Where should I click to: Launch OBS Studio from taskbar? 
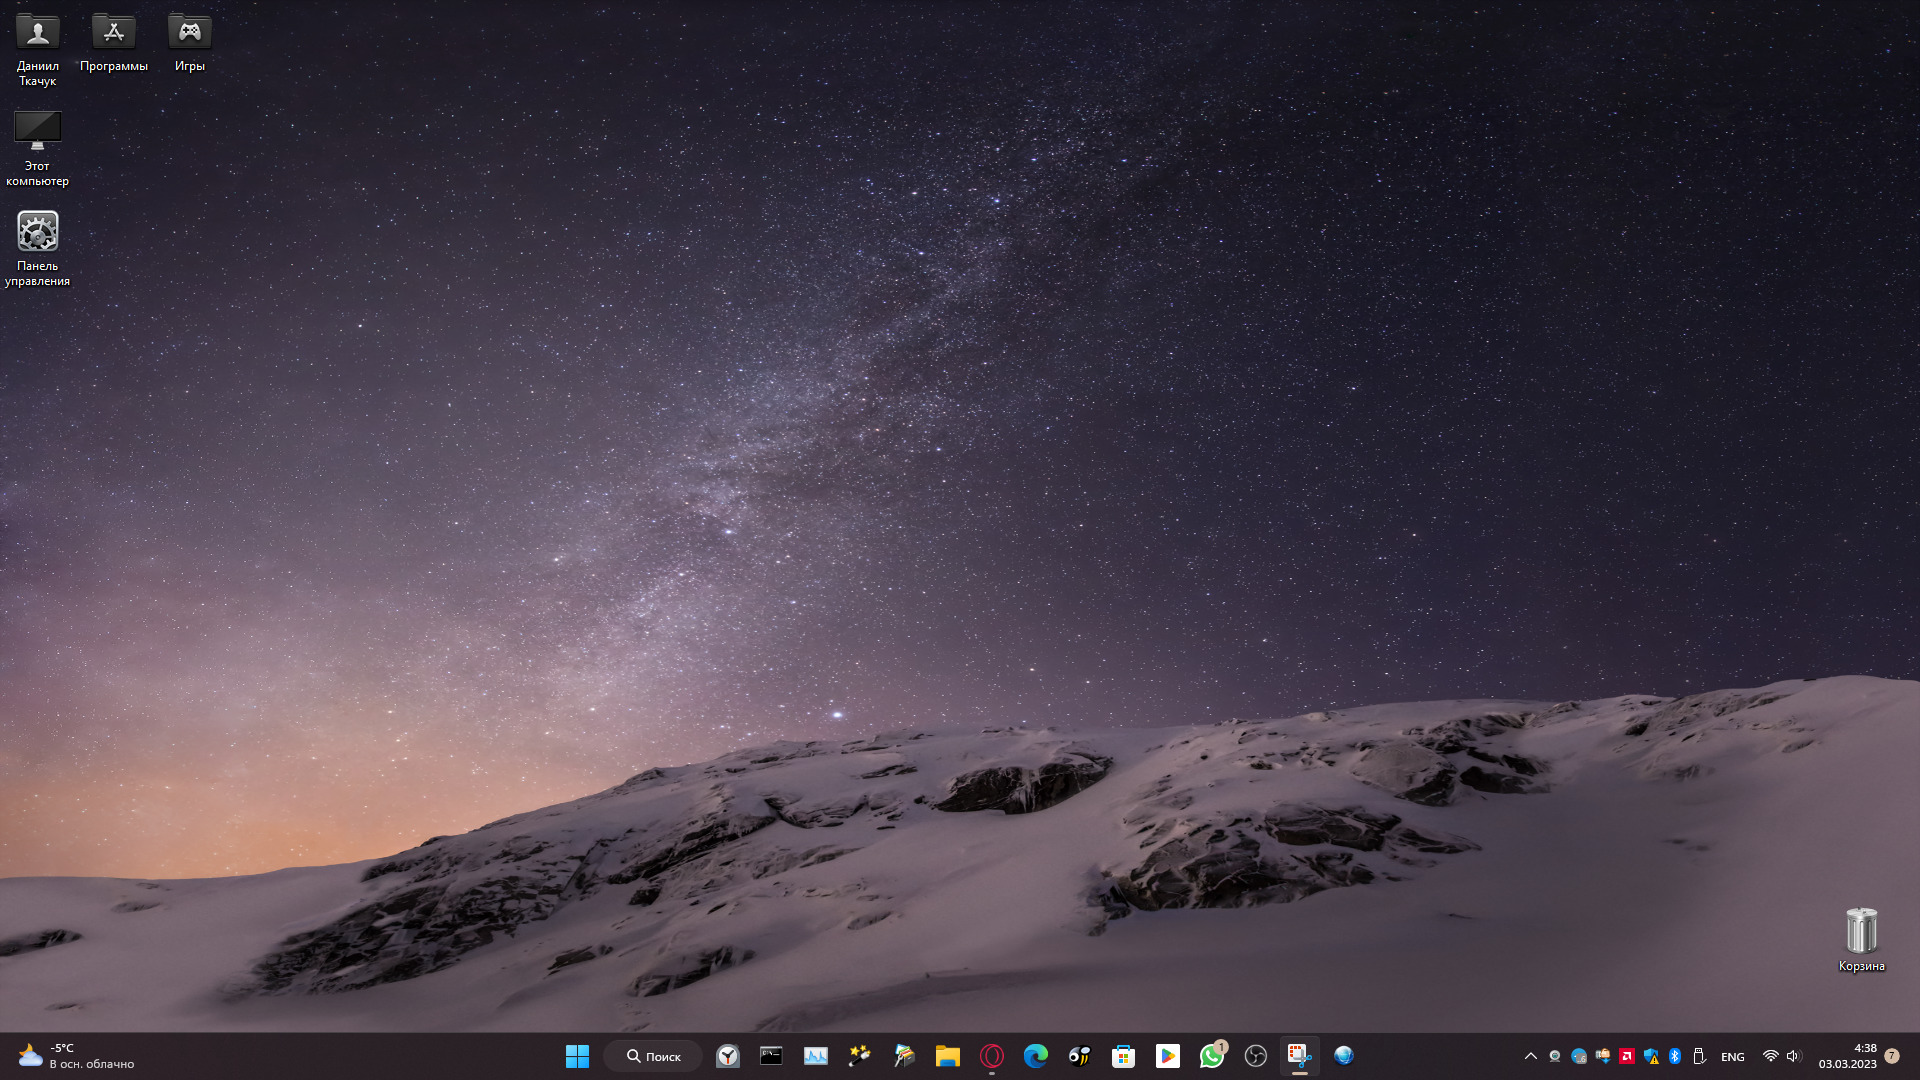coord(1255,1056)
